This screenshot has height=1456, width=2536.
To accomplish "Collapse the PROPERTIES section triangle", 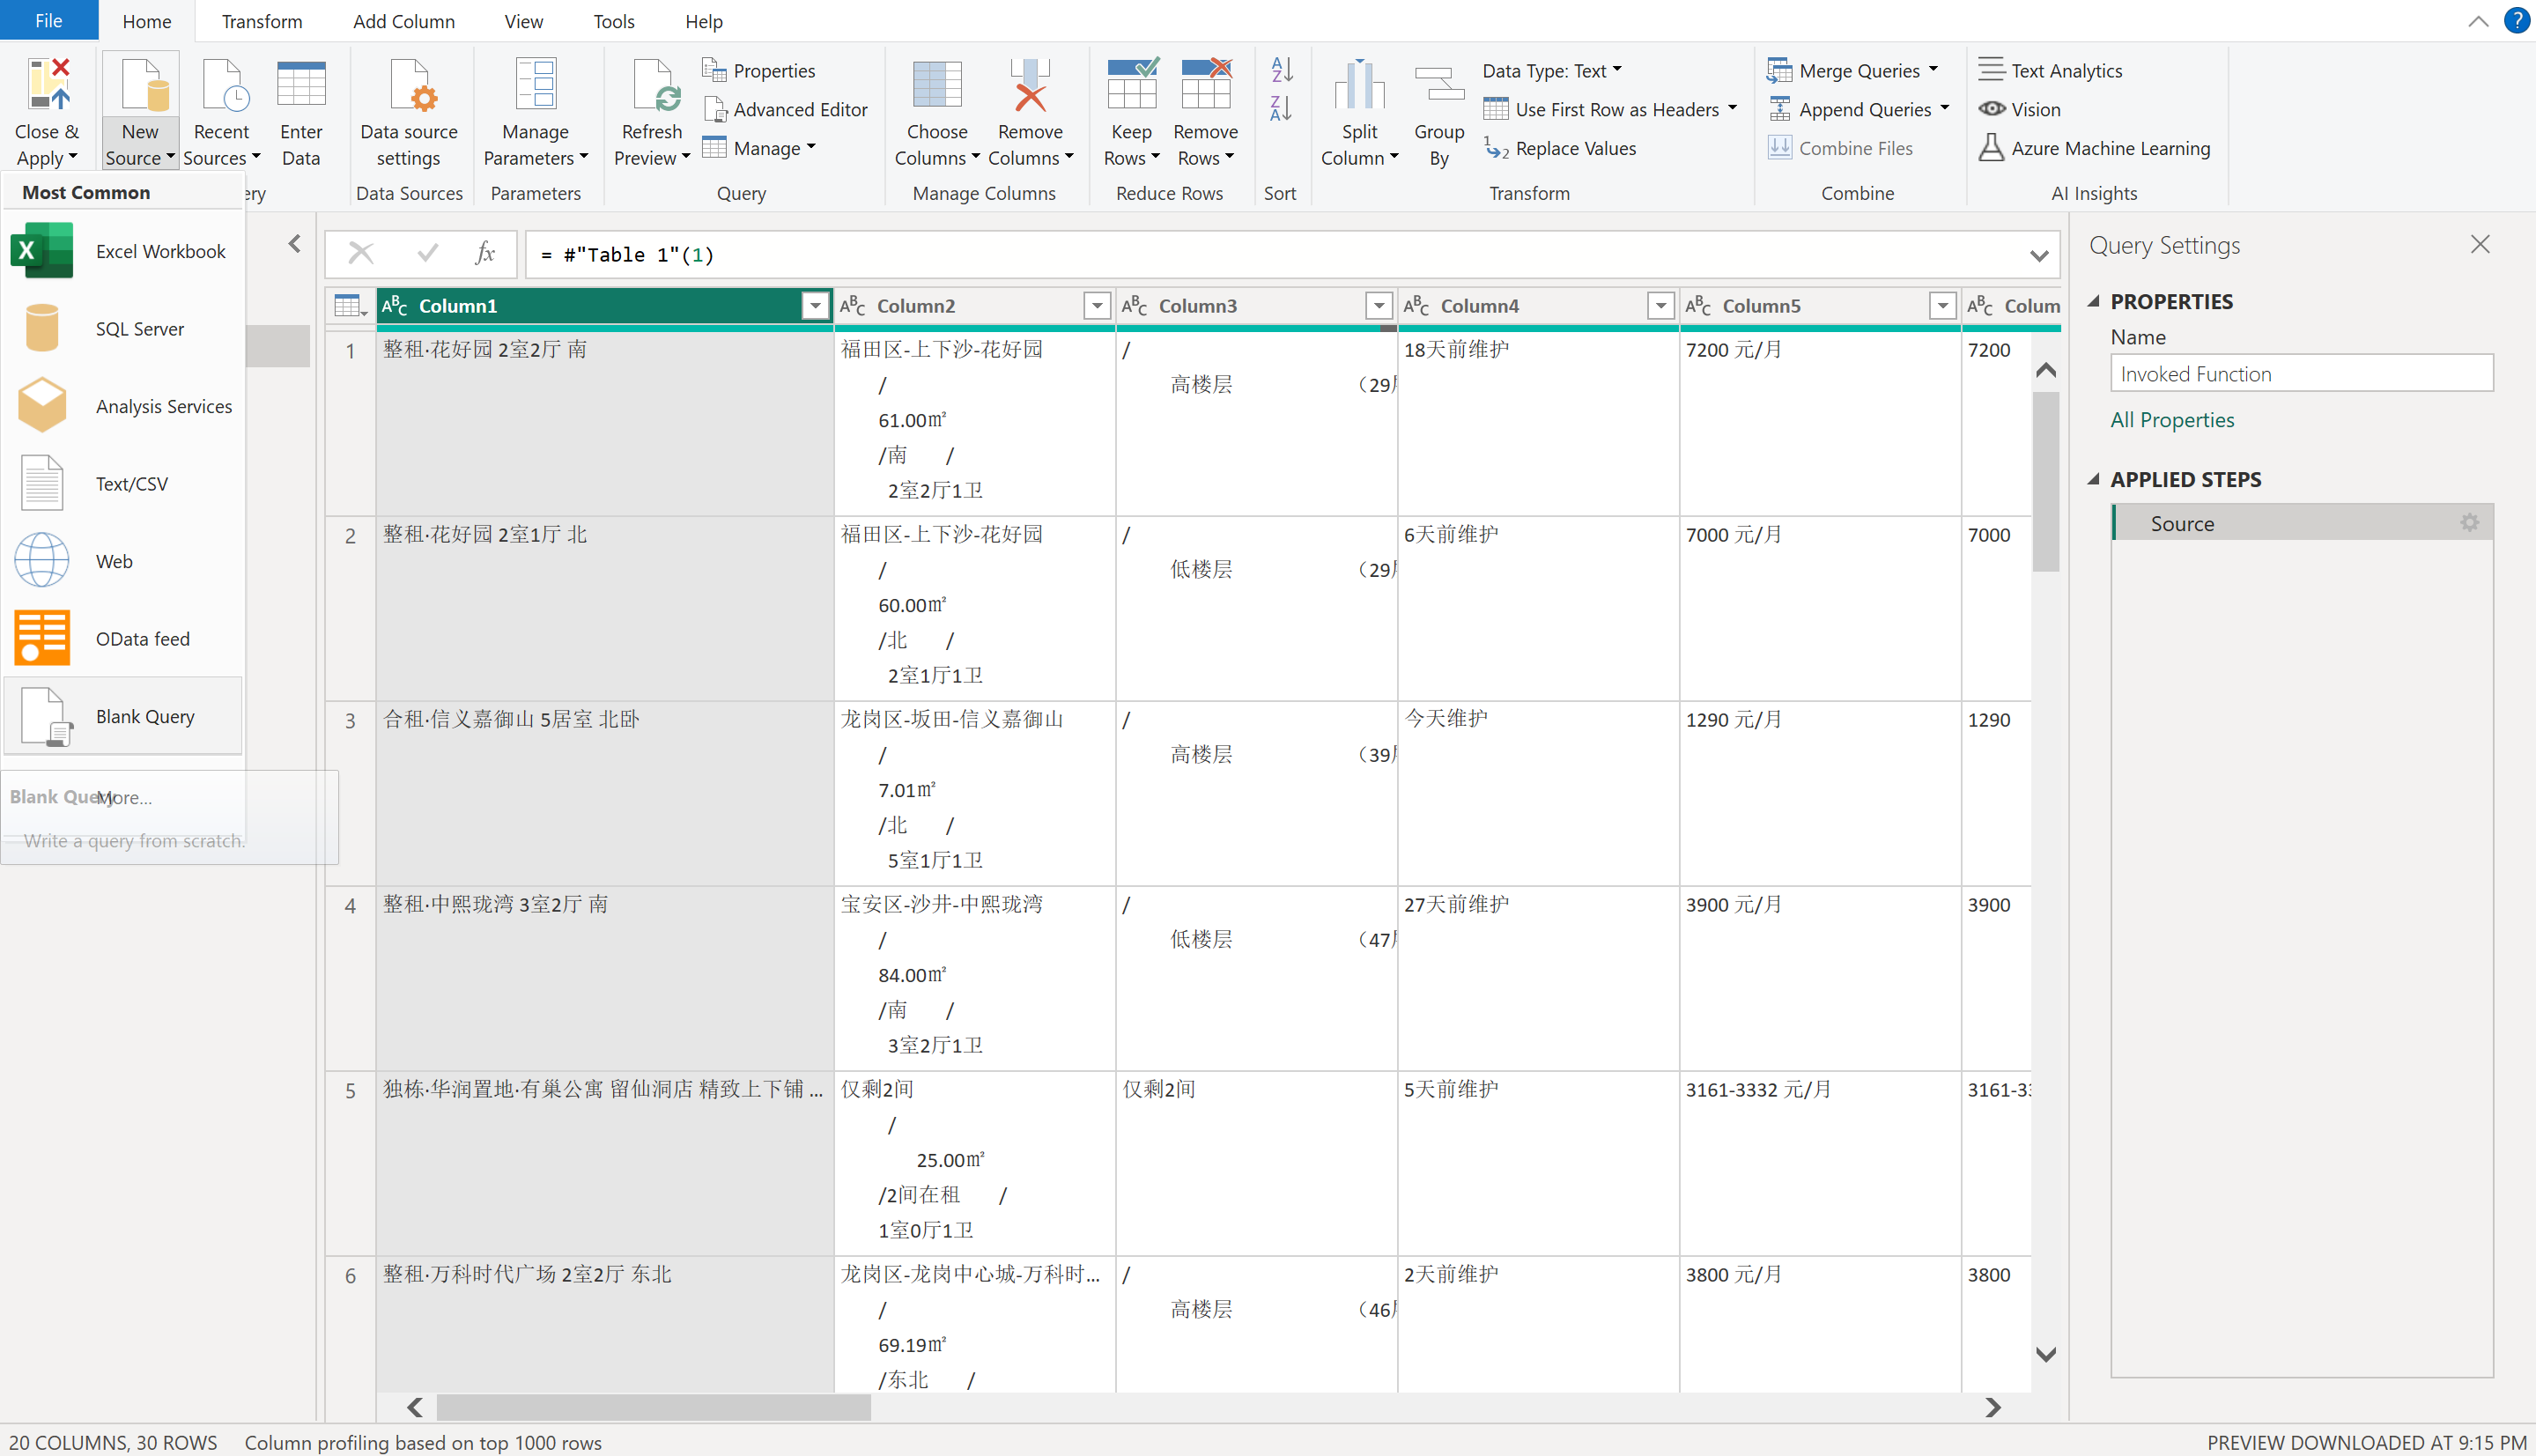I will [x=2094, y=301].
